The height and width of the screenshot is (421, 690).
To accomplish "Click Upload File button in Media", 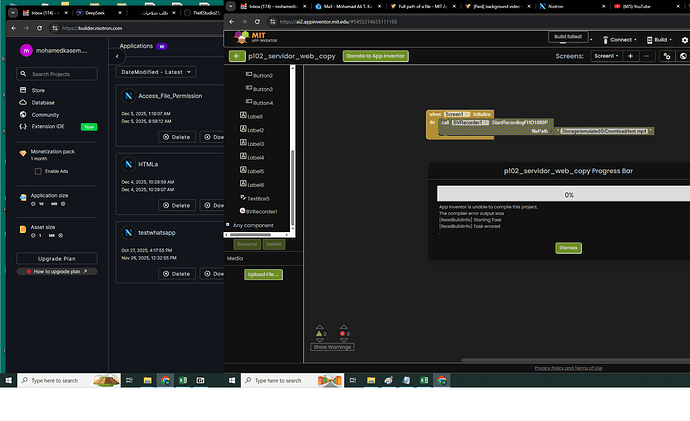I will coord(264,274).
